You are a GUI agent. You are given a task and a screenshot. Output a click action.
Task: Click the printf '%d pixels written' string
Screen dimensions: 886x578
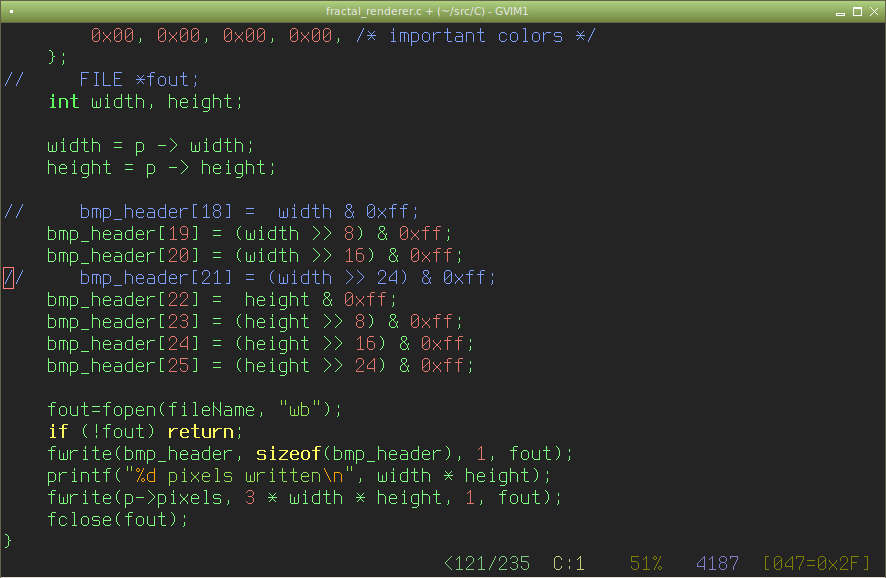click(x=239, y=476)
